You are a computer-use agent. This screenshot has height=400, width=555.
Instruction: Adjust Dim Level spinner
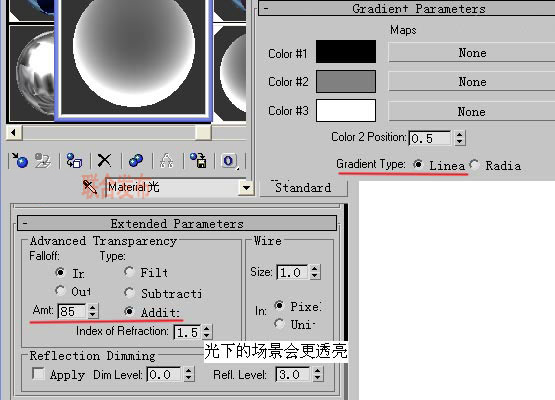[189, 374]
